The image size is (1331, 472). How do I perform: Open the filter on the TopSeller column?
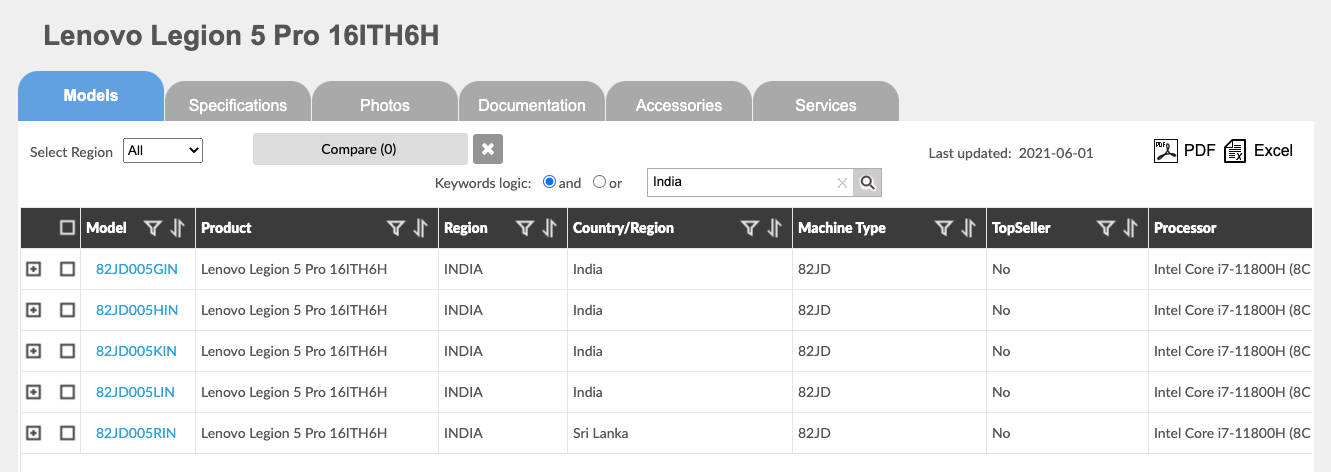click(x=1105, y=228)
